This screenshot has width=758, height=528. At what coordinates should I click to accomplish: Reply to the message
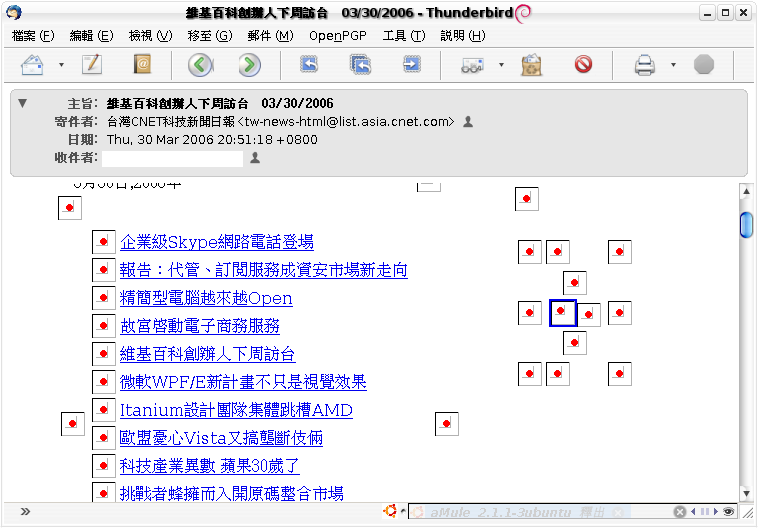[309, 64]
